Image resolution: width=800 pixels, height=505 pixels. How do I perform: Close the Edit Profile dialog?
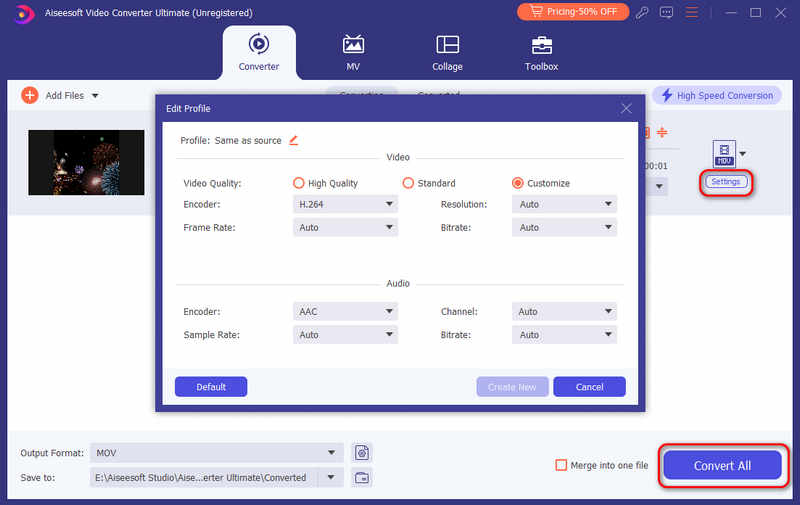[626, 108]
